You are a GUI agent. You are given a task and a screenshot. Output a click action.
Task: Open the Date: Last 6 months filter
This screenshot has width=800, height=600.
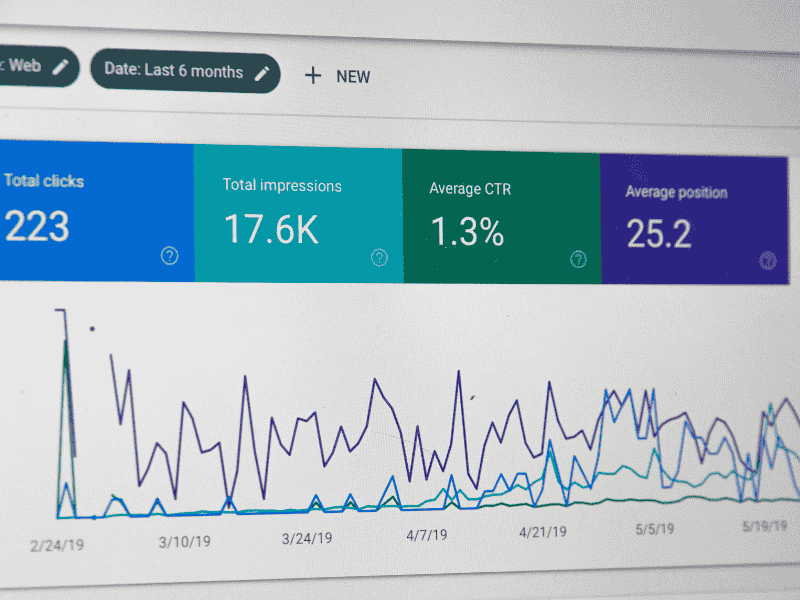185,71
